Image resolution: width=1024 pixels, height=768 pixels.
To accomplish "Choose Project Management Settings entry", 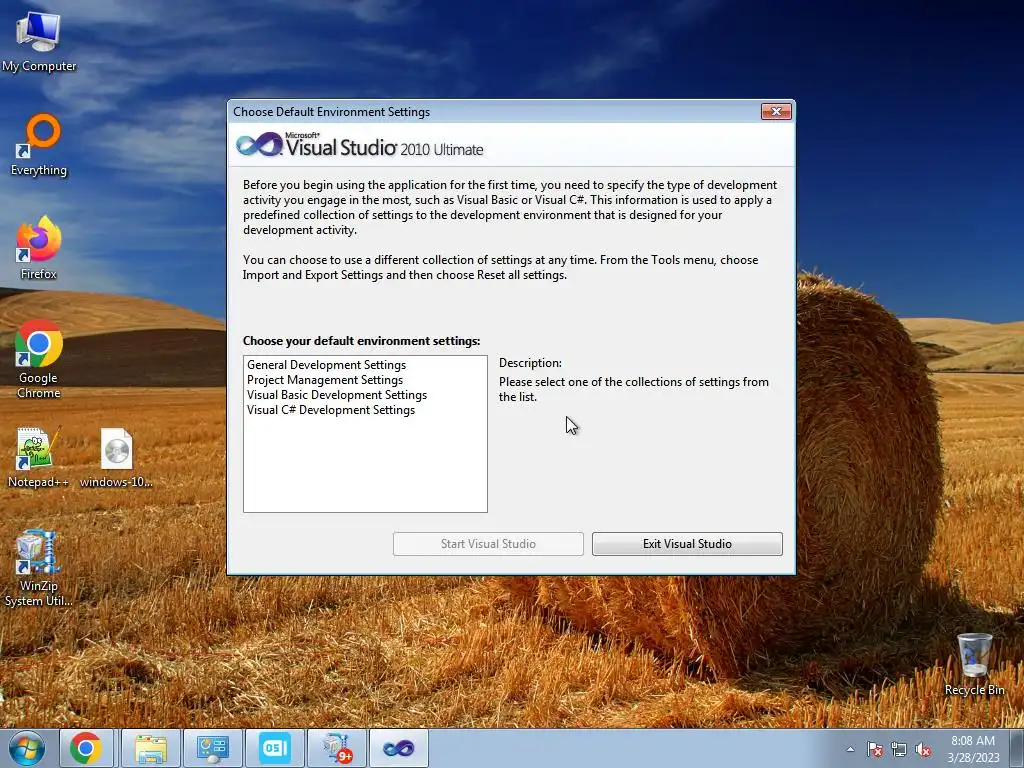I will (x=325, y=380).
